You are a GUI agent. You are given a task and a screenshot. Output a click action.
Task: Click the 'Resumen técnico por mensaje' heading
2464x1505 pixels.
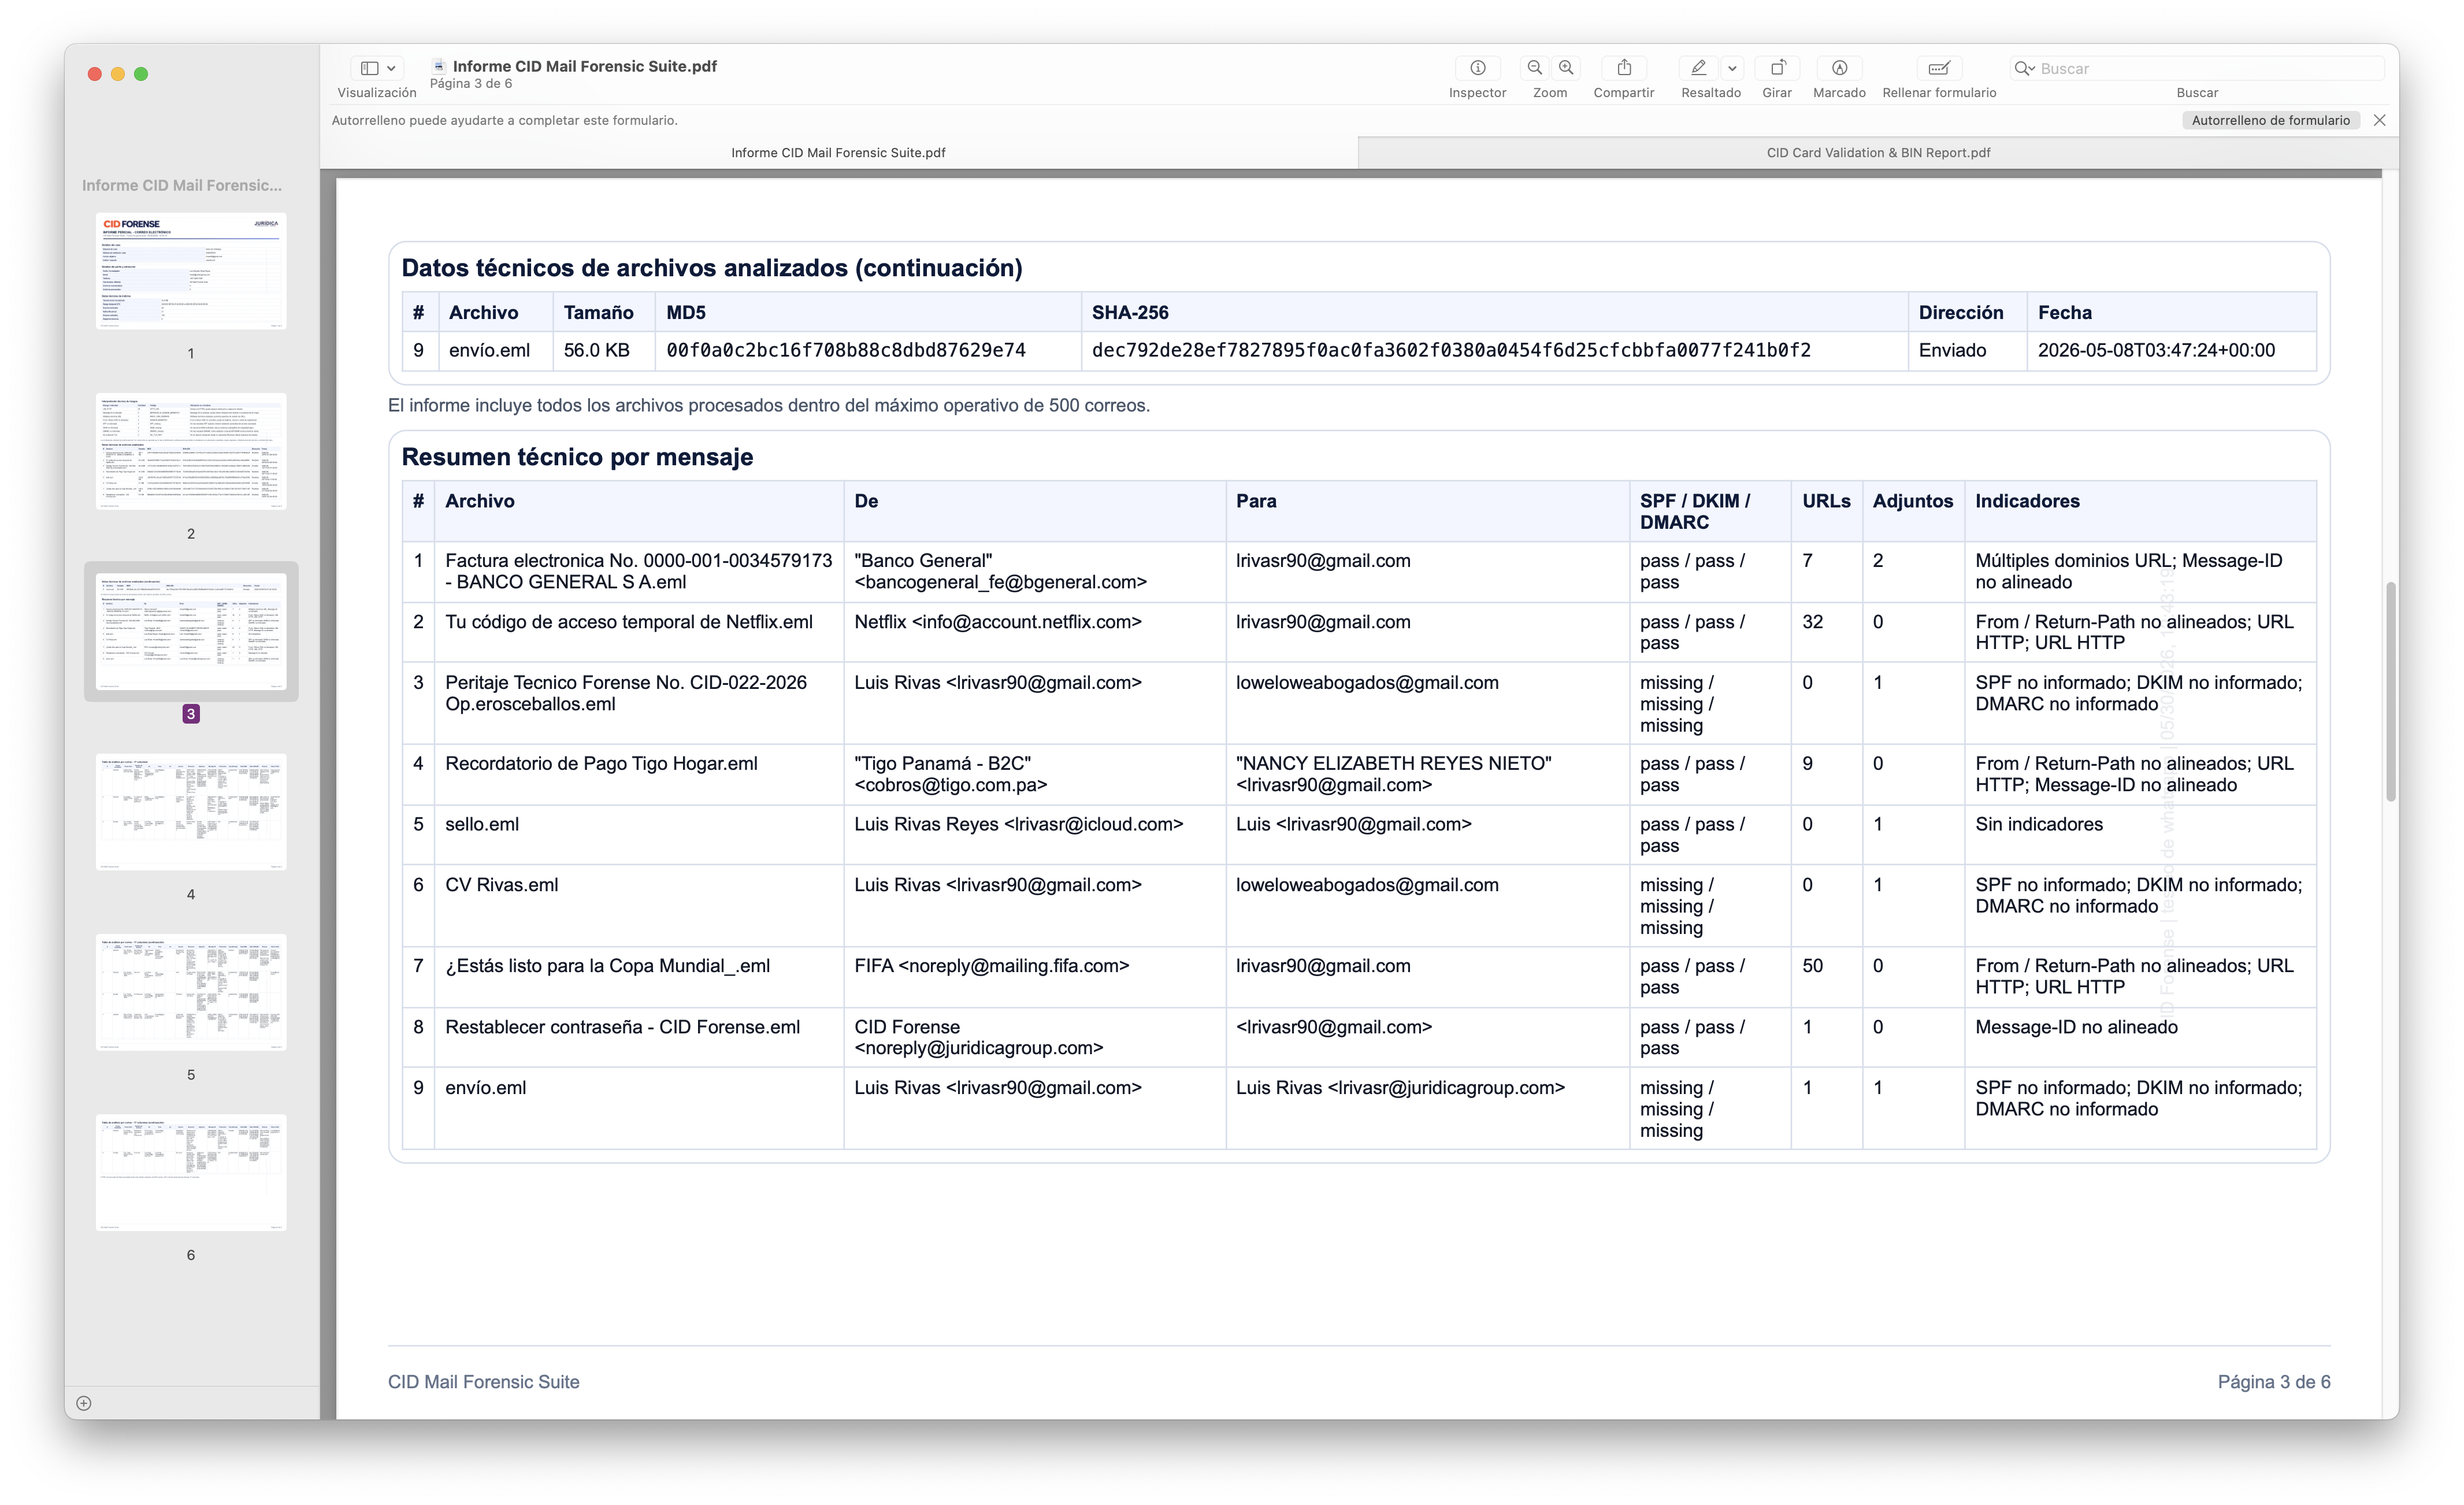point(577,457)
